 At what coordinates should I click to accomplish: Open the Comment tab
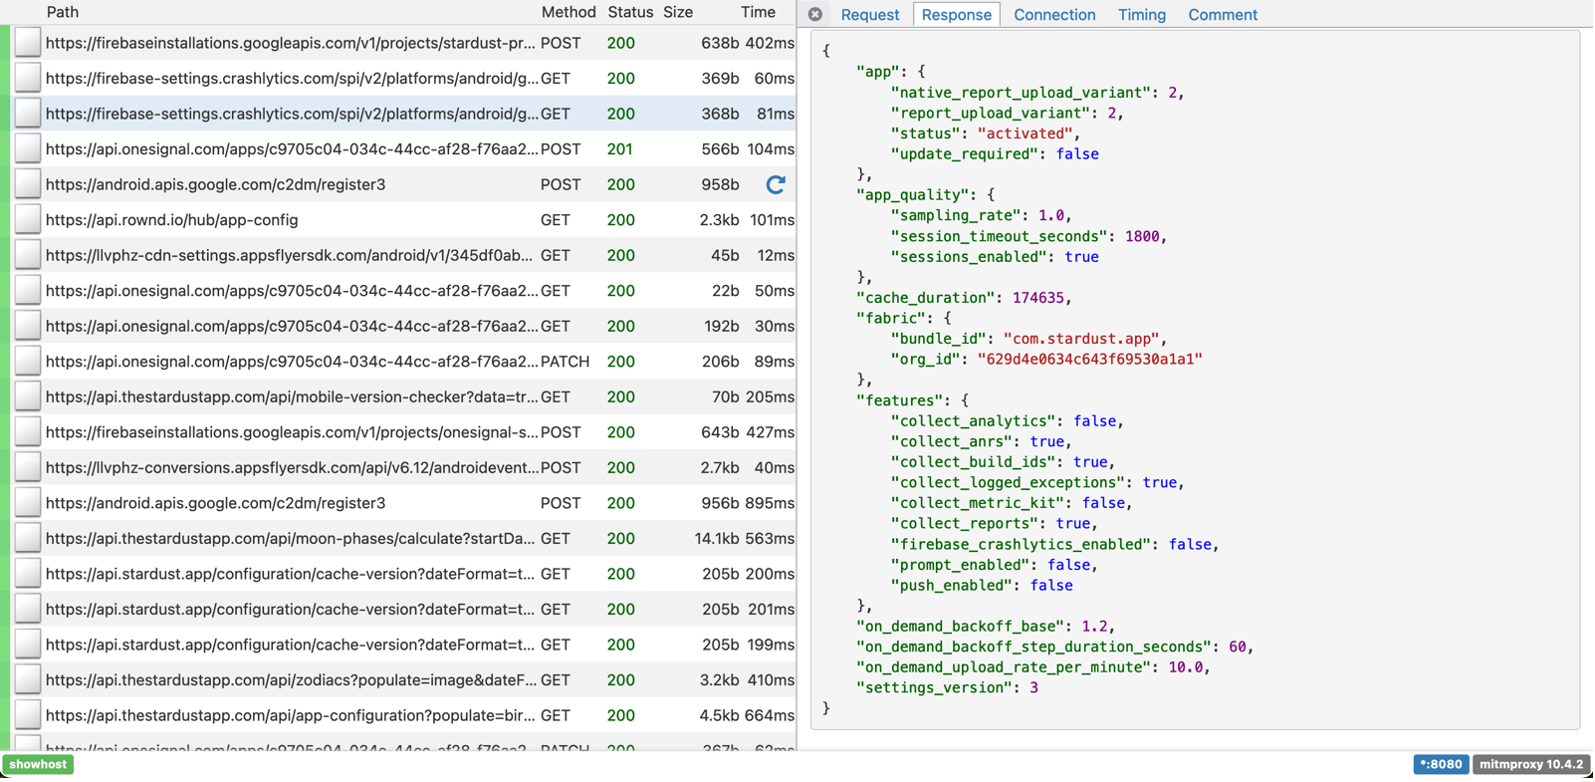pyautogui.click(x=1222, y=15)
